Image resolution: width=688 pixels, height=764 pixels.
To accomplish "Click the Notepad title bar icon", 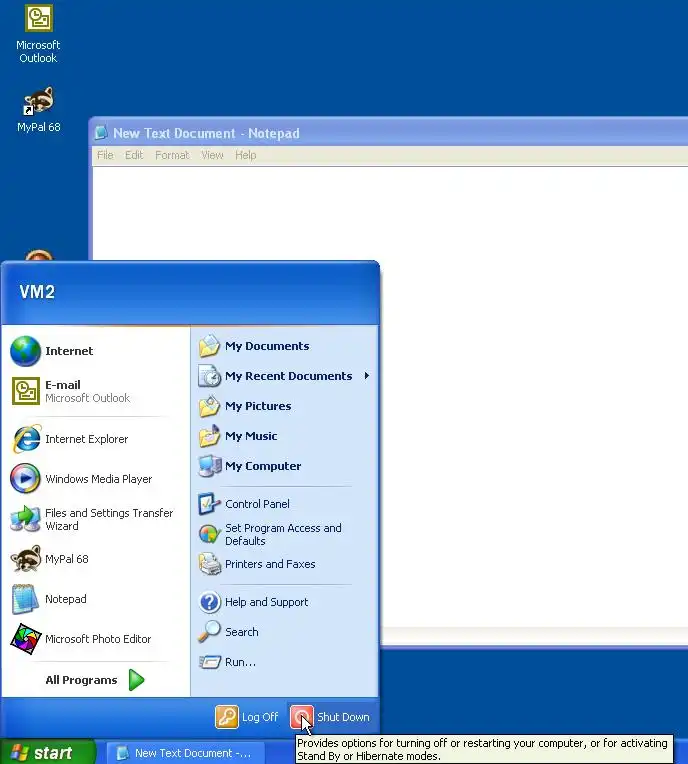I will coord(101,133).
